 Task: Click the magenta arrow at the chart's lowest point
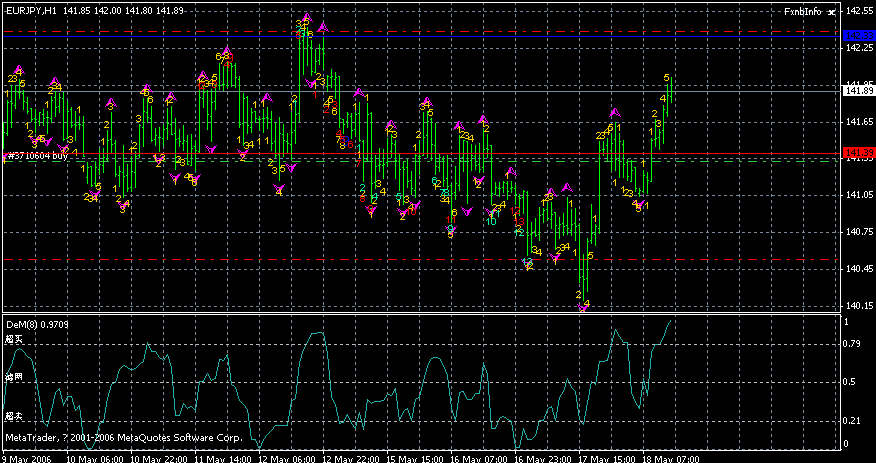pyautogui.click(x=583, y=309)
